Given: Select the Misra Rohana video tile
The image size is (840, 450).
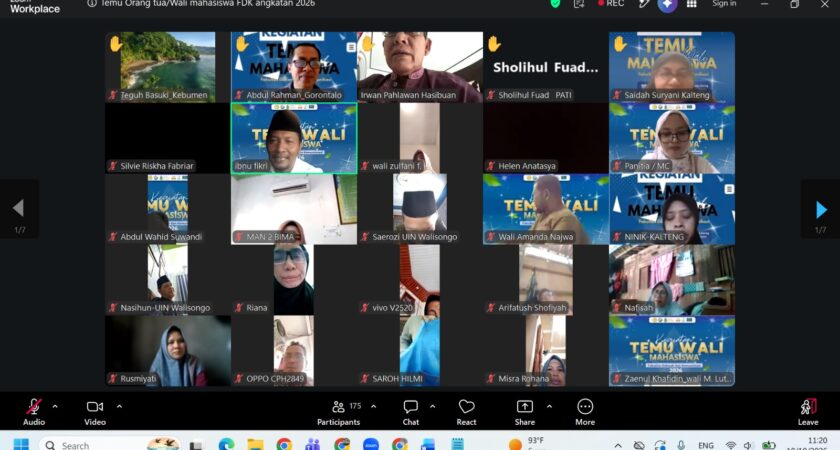Looking at the screenshot, I should (x=546, y=351).
